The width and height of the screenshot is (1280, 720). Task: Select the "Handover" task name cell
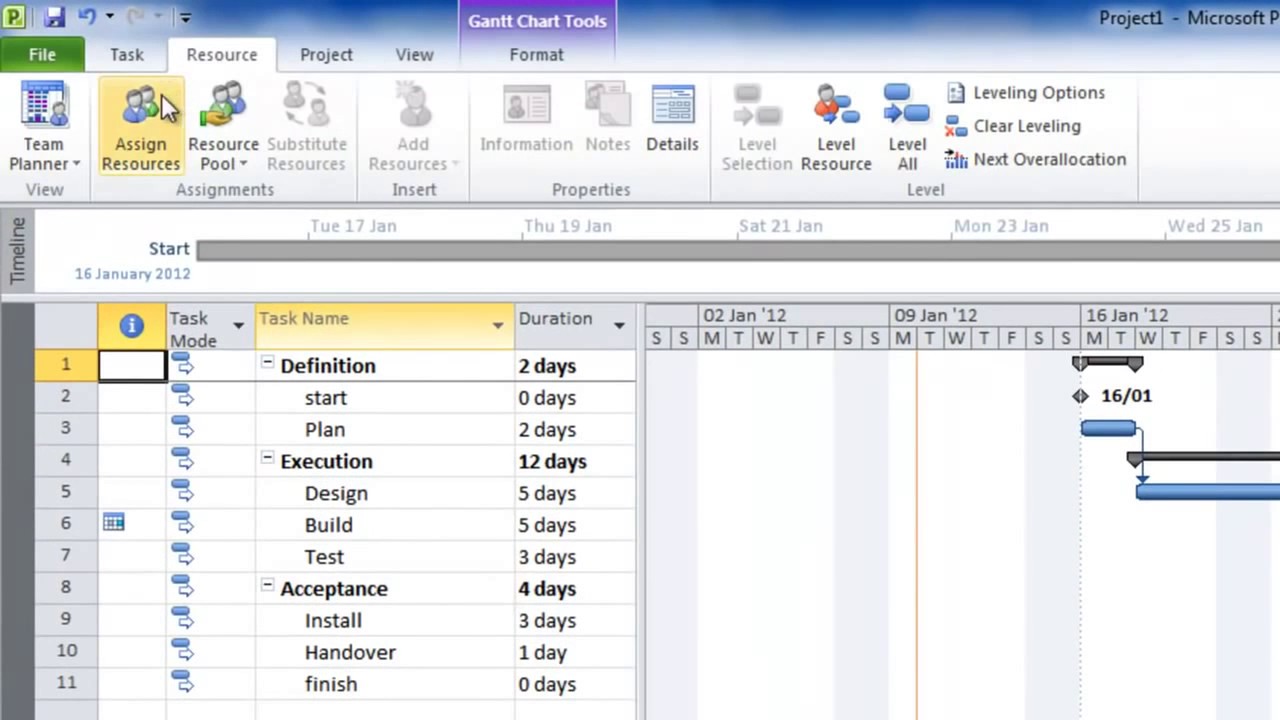385,653
